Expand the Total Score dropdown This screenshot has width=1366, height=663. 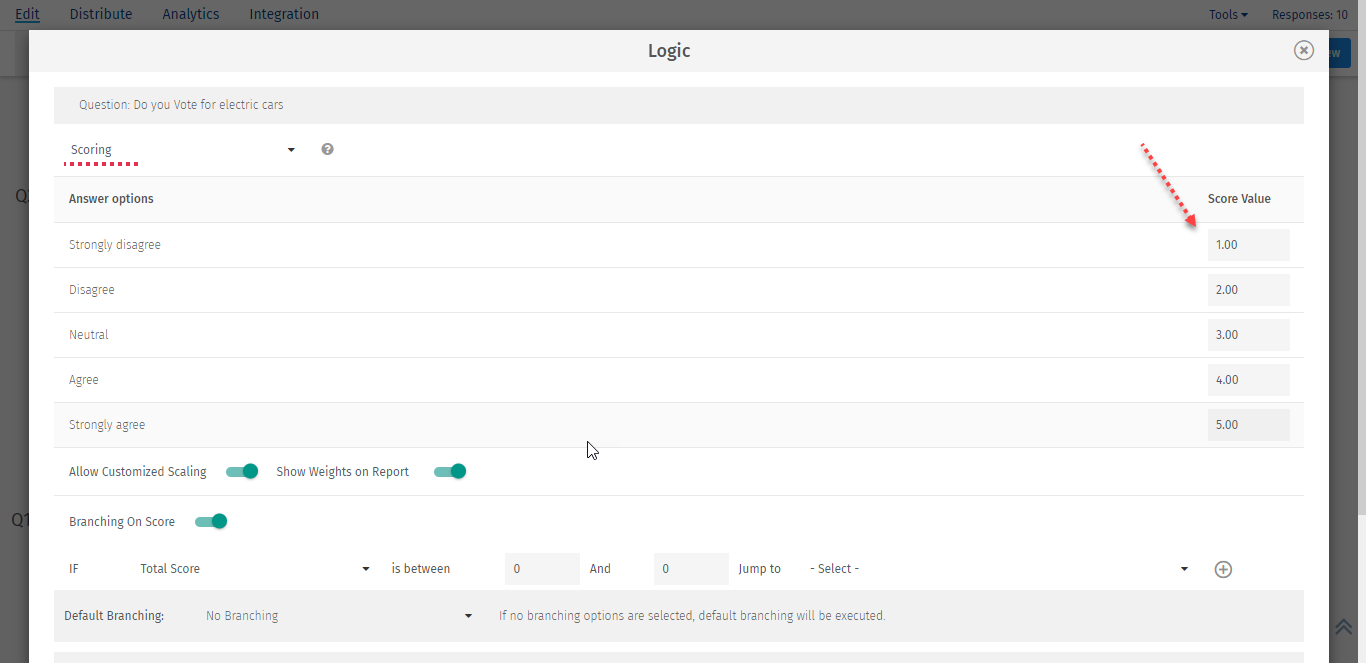click(255, 568)
